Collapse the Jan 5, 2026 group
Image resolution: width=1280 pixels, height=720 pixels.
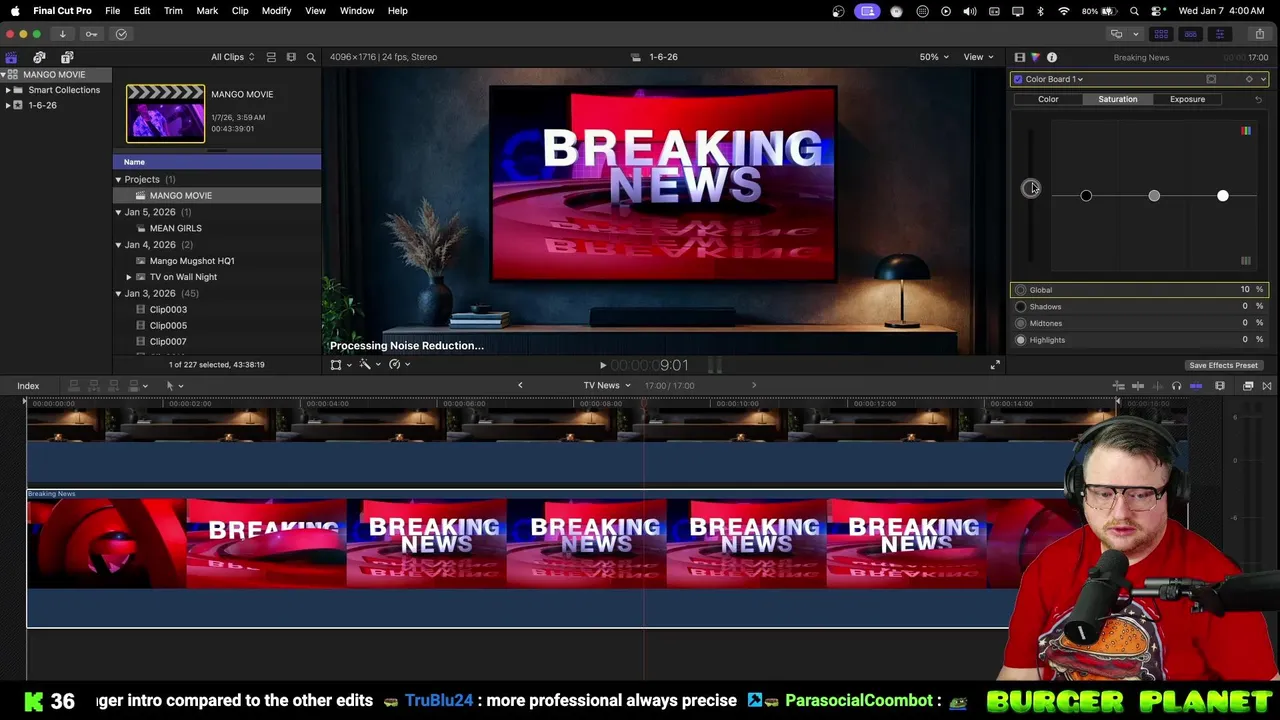118,212
